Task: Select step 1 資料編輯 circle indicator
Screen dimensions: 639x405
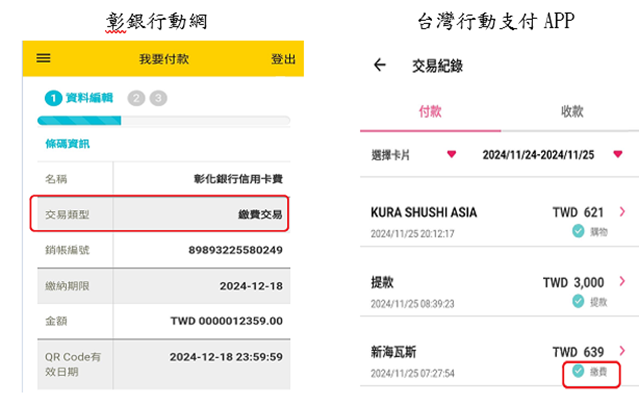Action: [x=53, y=98]
